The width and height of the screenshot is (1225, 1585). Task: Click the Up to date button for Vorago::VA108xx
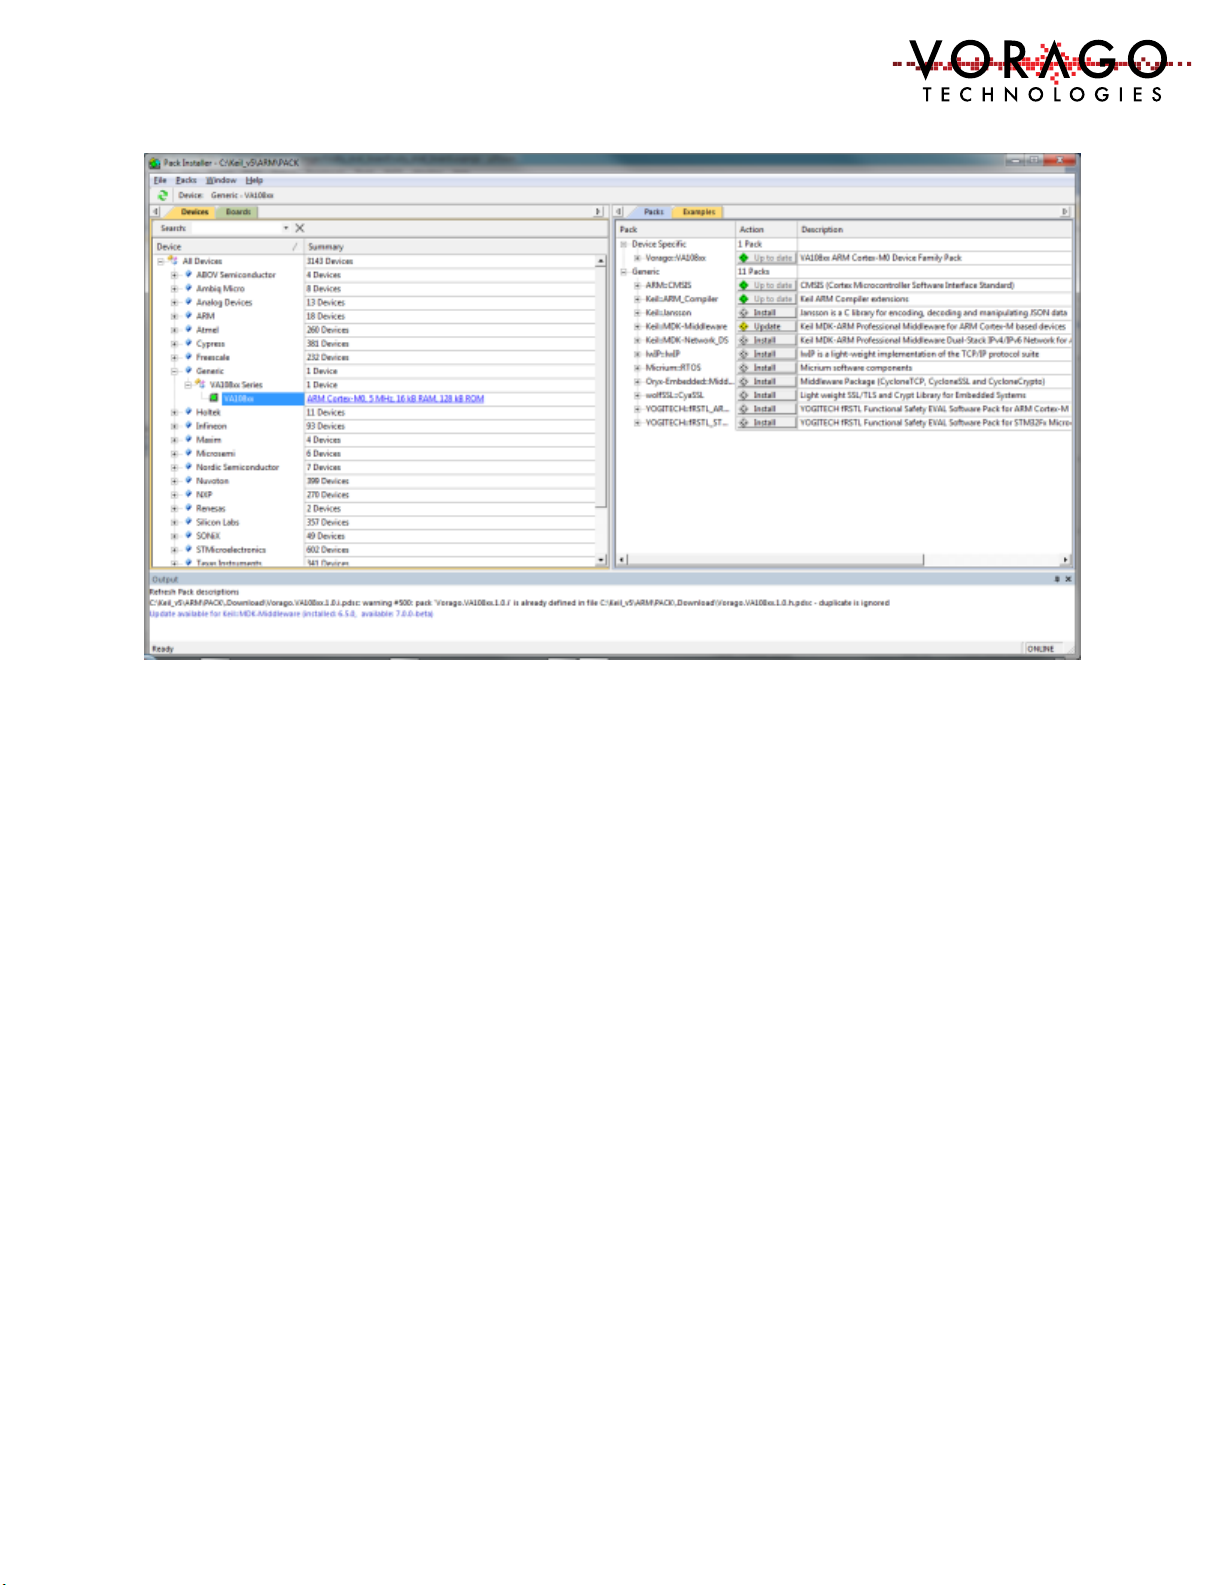pyautogui.click(x=767, y=258)
